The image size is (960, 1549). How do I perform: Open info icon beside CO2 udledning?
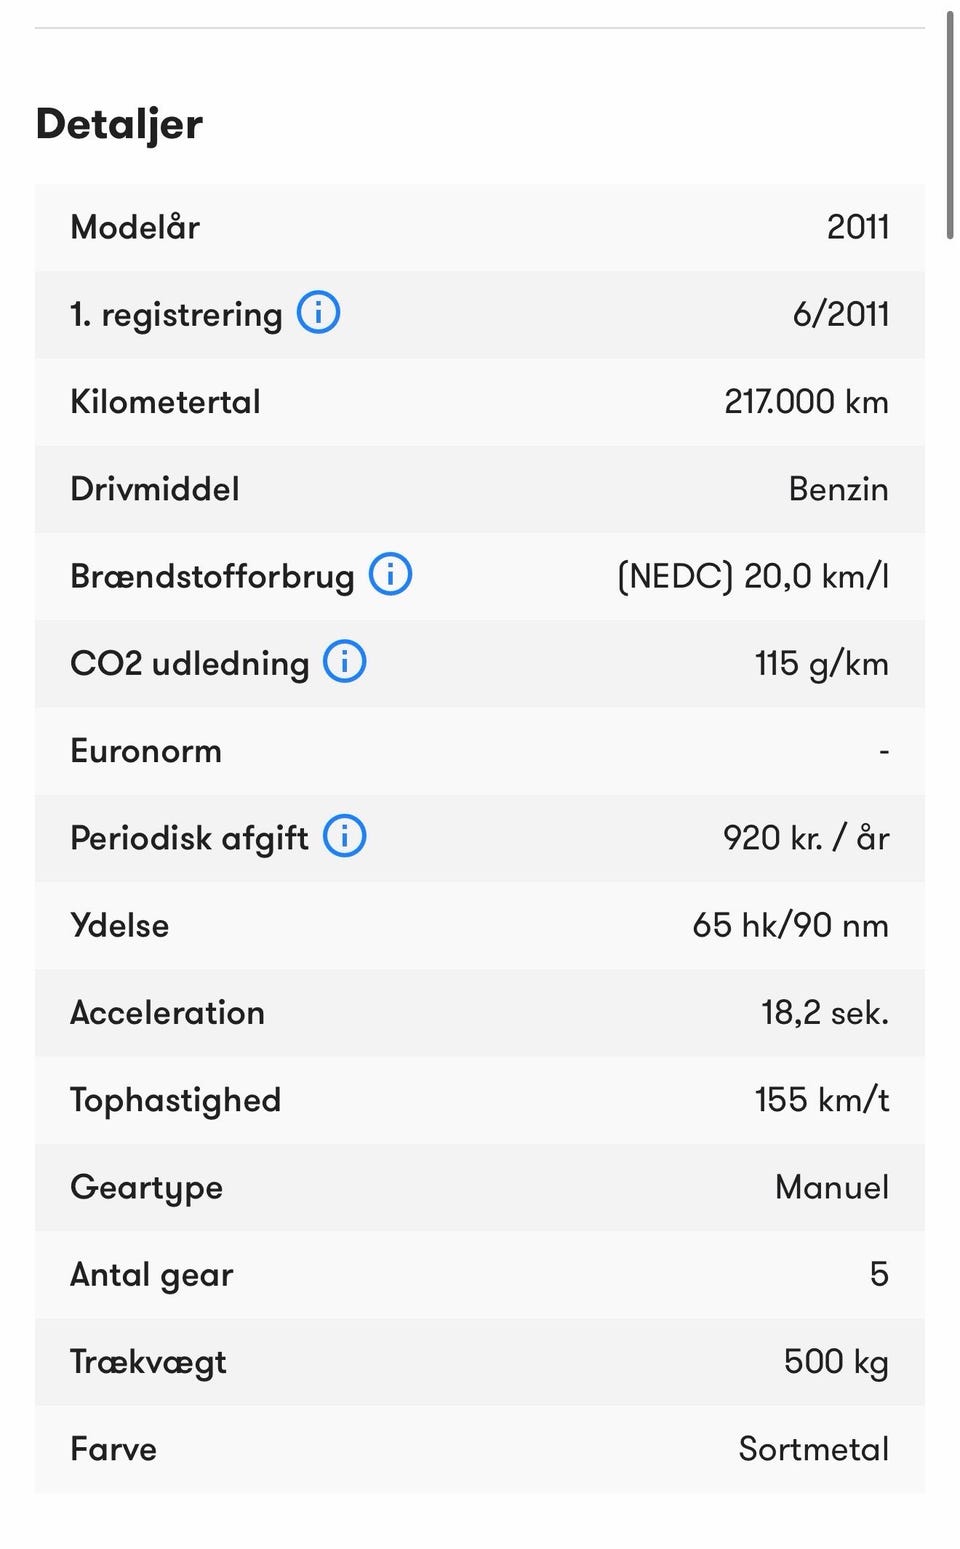point(345,662)
